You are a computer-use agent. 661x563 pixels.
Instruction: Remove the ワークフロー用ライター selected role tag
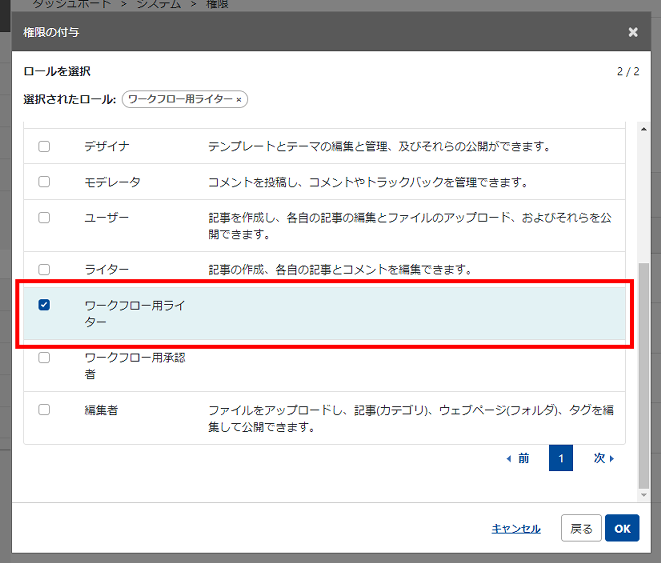coord(238,100)
